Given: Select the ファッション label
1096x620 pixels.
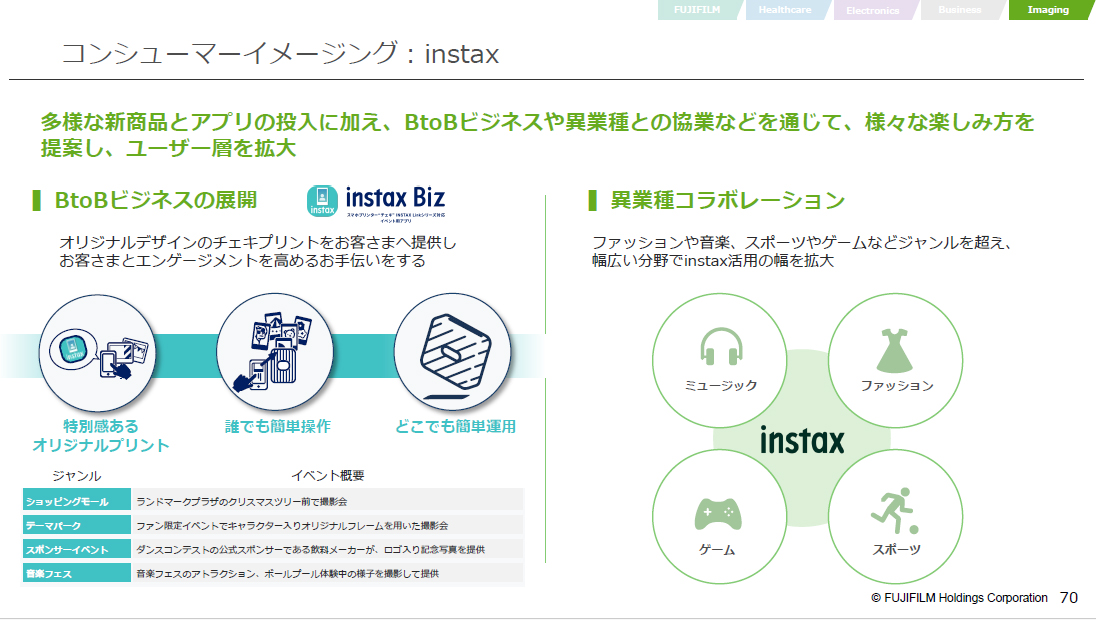Looking at the screenshot, I should (x=897, y=386).
